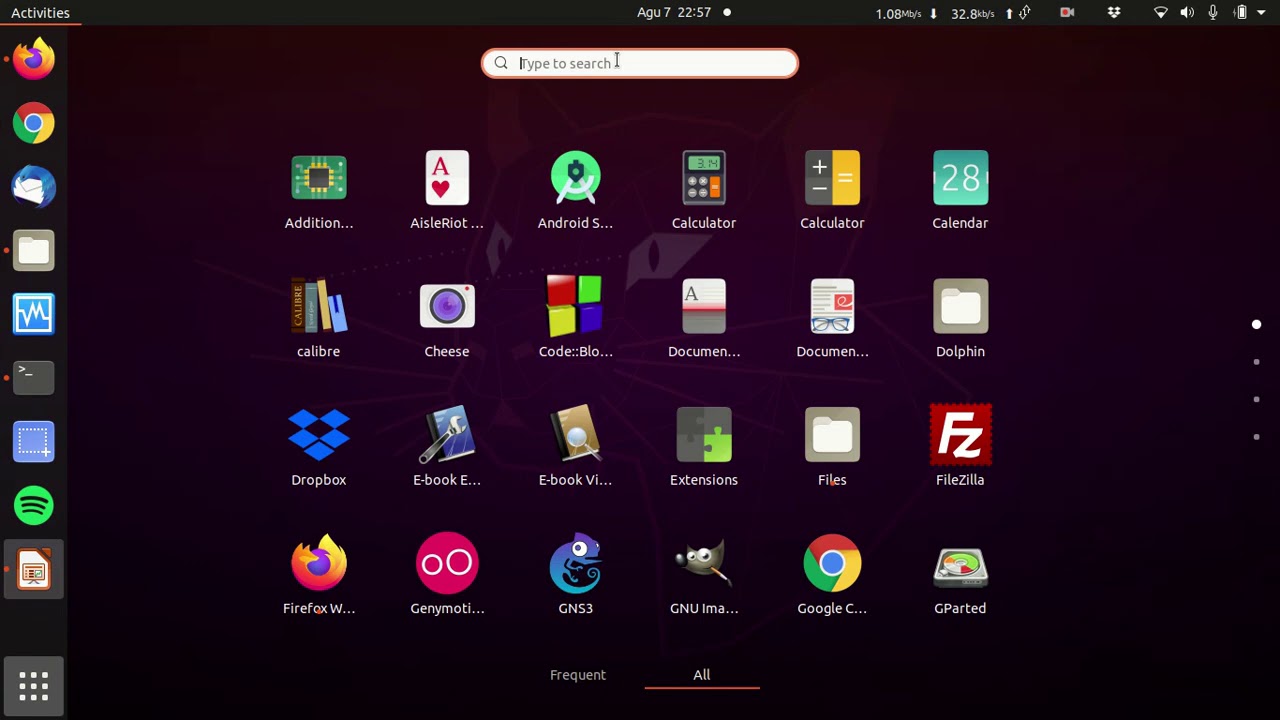Image resolution: width=1280 pixels, height=720 pixels.
Task: Click the Activities button
Action: [40, 13]
